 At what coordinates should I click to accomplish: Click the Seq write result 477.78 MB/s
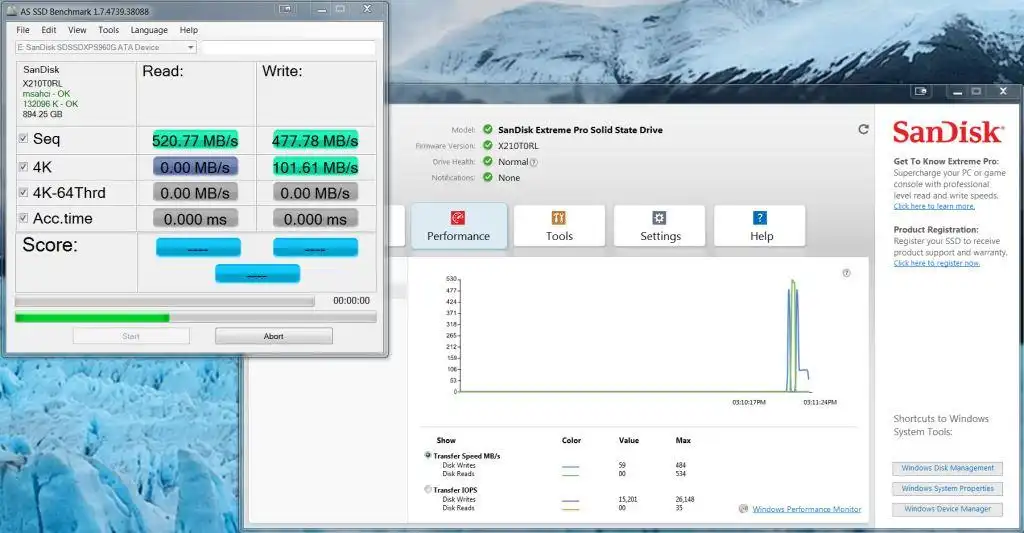coord(315,140)
